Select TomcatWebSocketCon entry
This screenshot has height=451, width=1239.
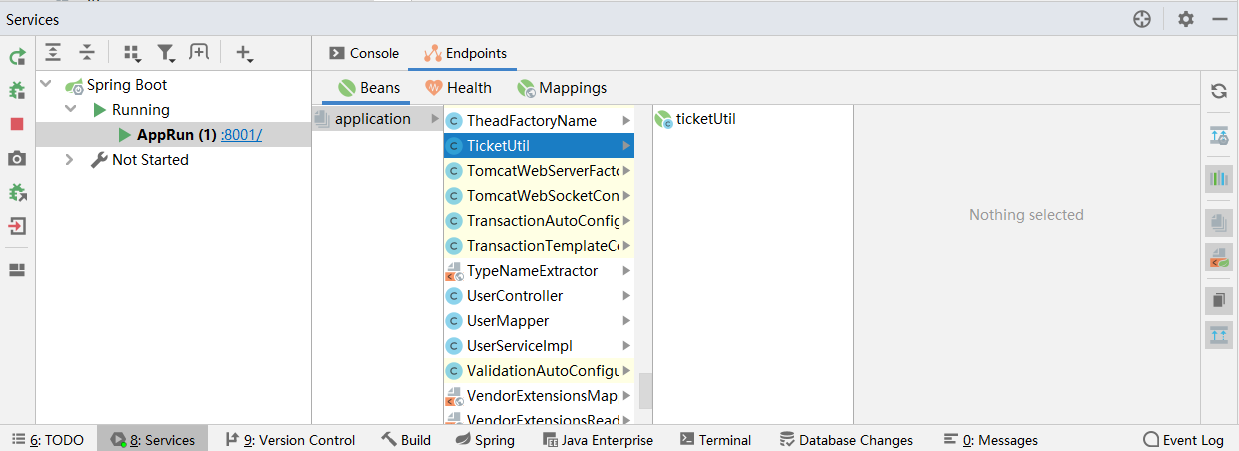(538, 196)
